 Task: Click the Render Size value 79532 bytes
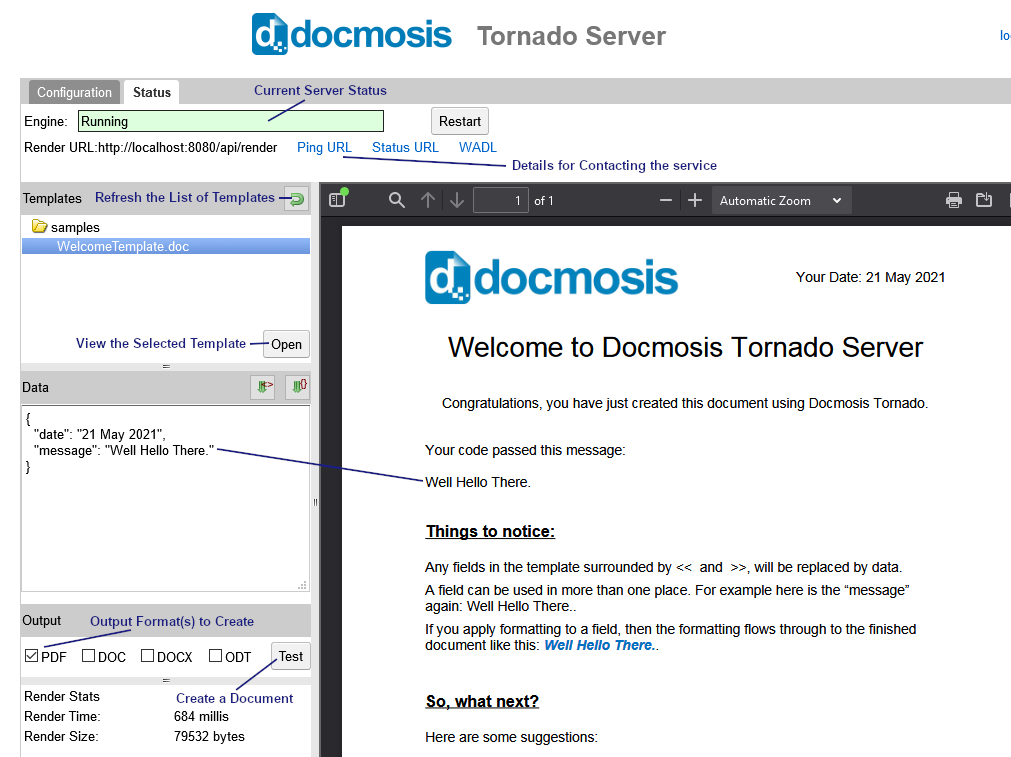coord(209,736)
